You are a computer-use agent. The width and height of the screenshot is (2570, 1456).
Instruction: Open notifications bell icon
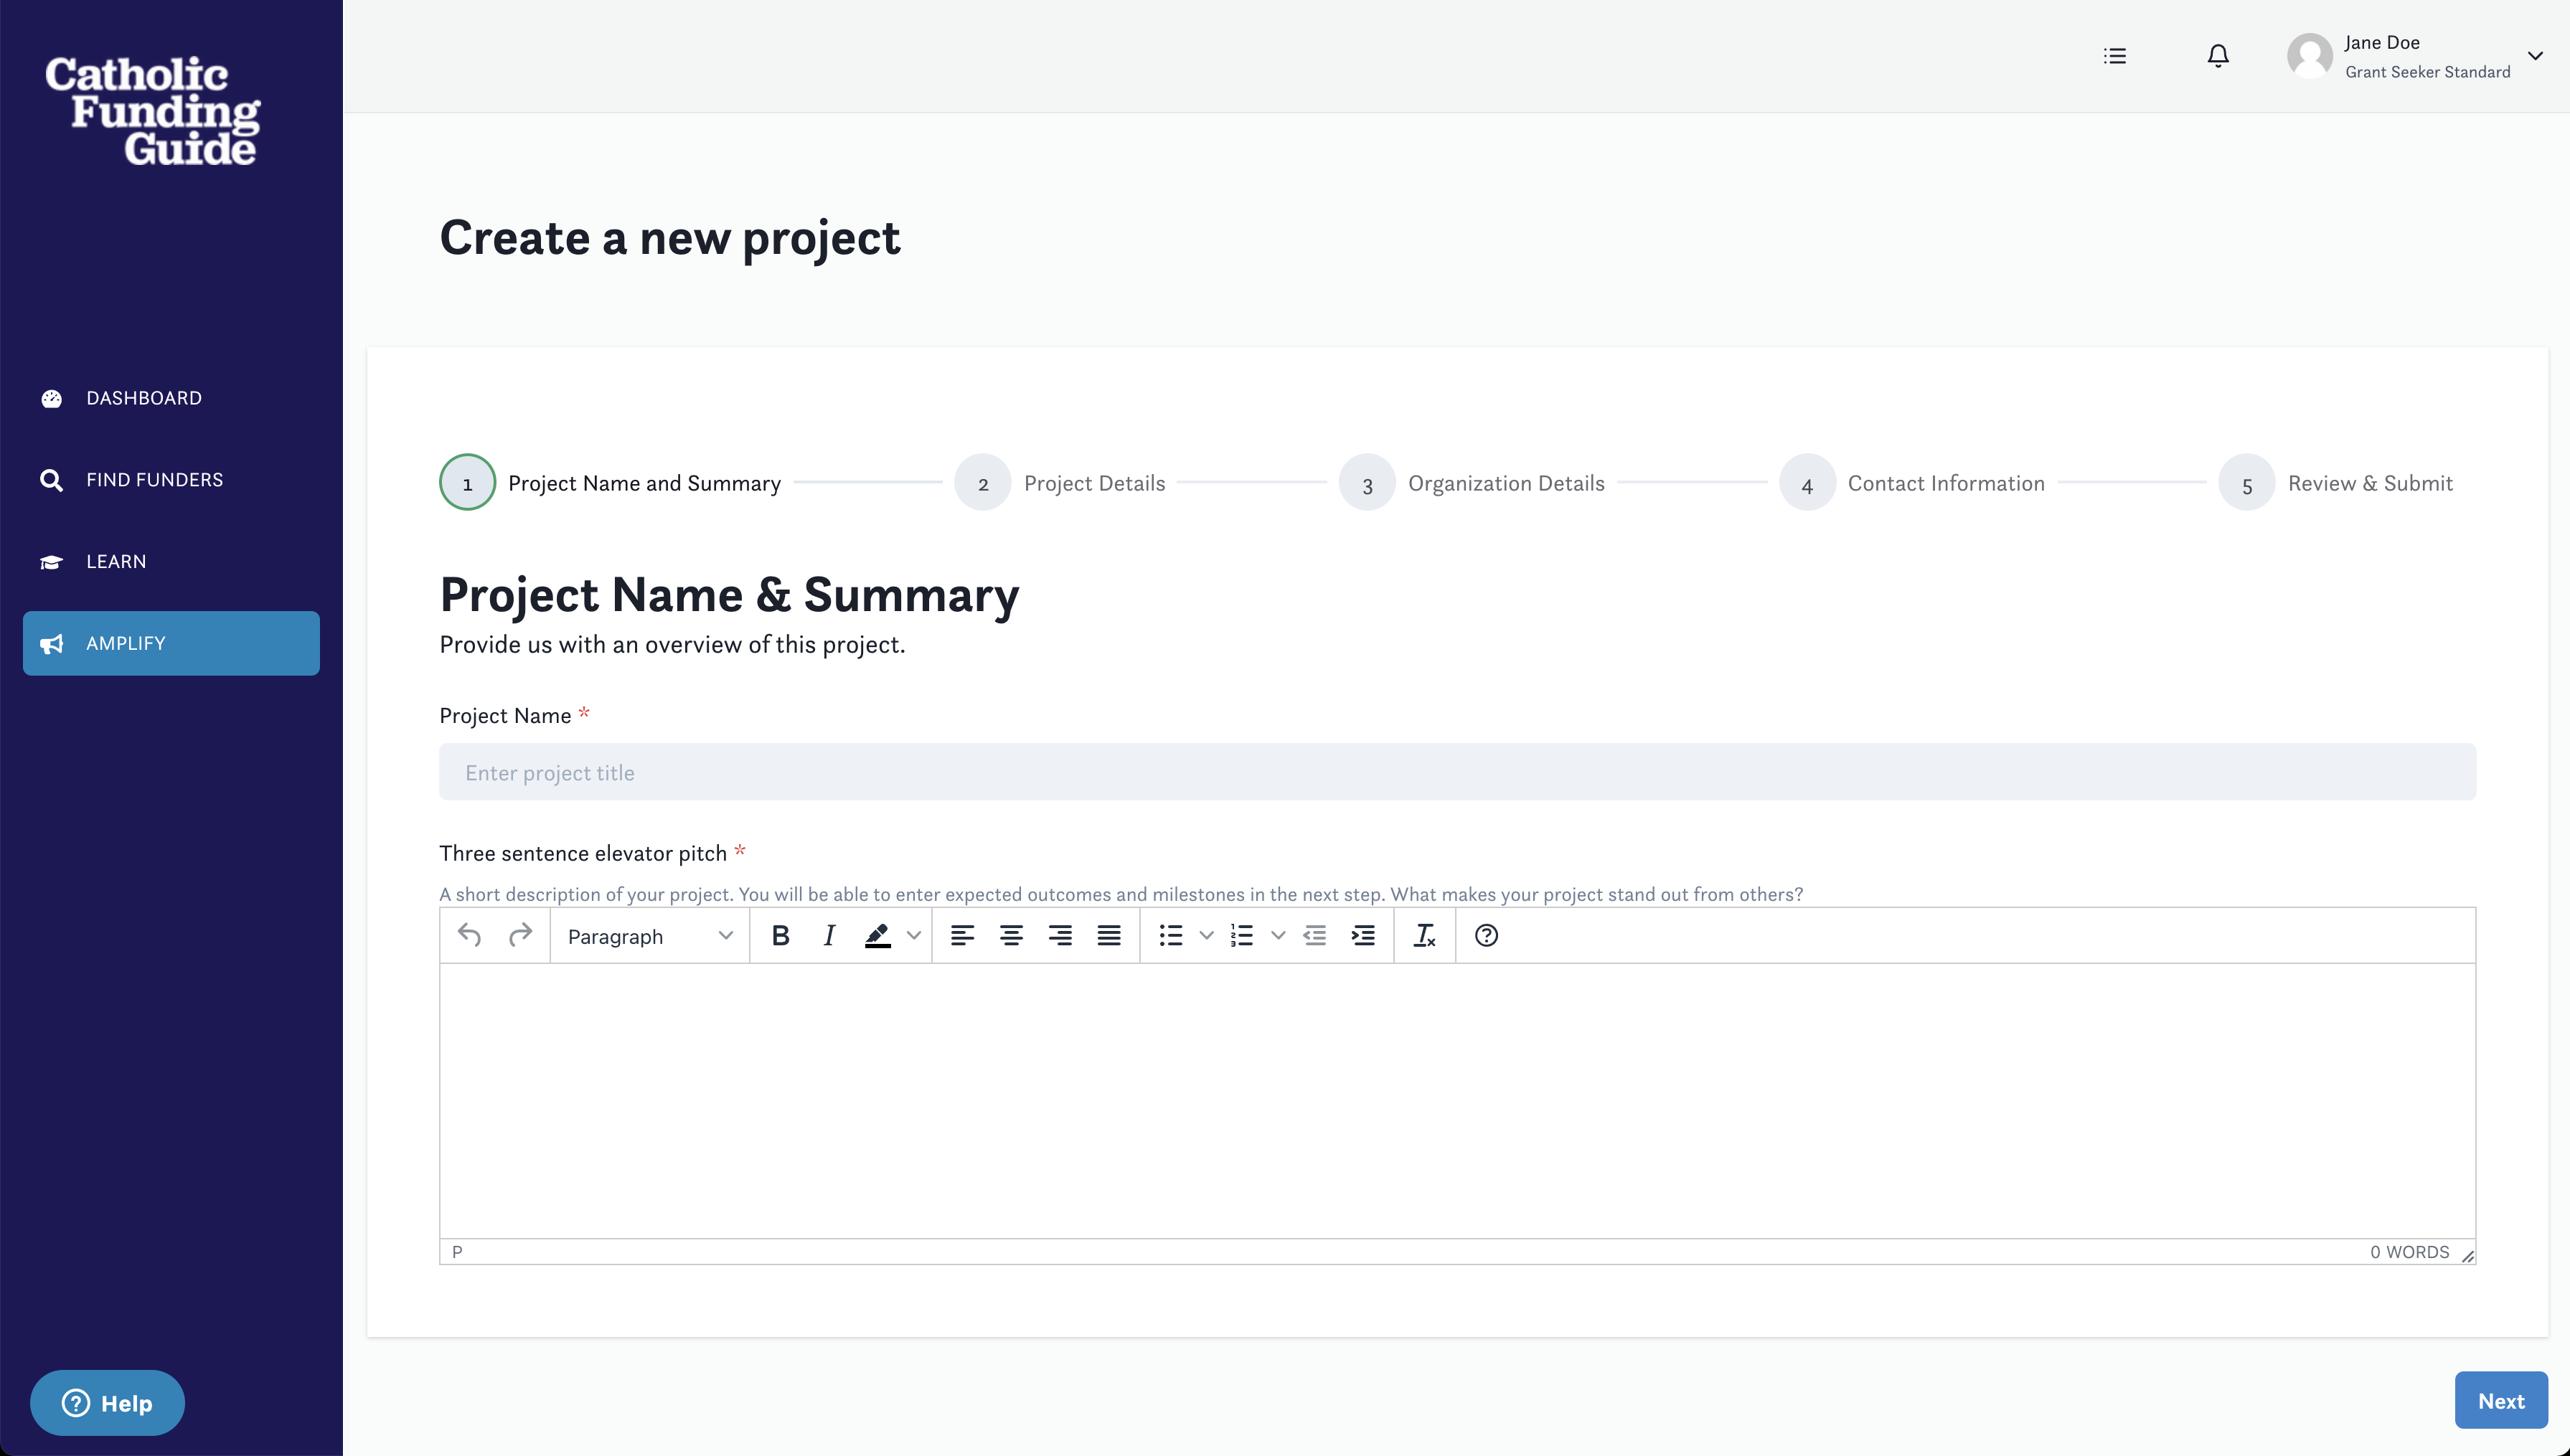[x=2217, y=56]
